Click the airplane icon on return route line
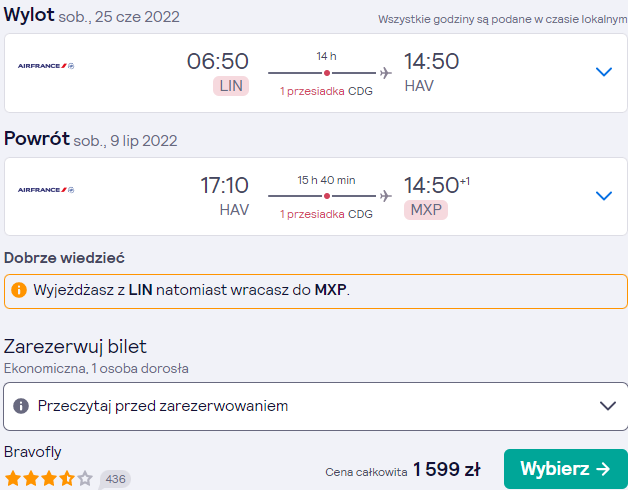 click(x=385, y=196)
